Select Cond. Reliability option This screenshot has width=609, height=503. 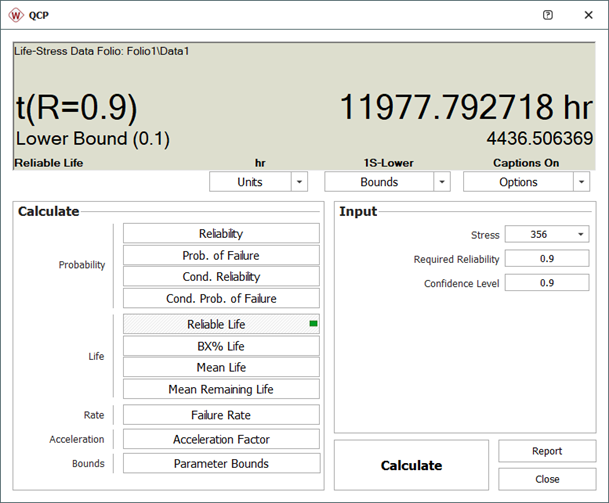coord(221,277)
